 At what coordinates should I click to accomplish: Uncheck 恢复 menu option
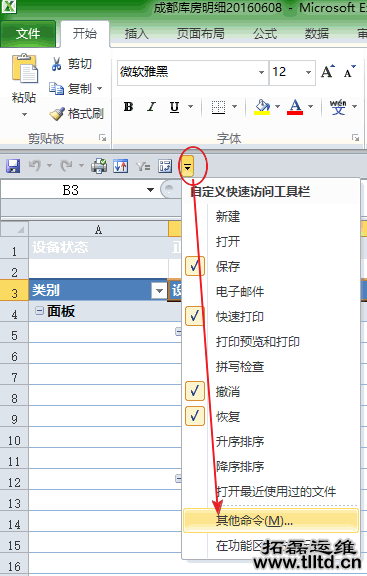270,417
